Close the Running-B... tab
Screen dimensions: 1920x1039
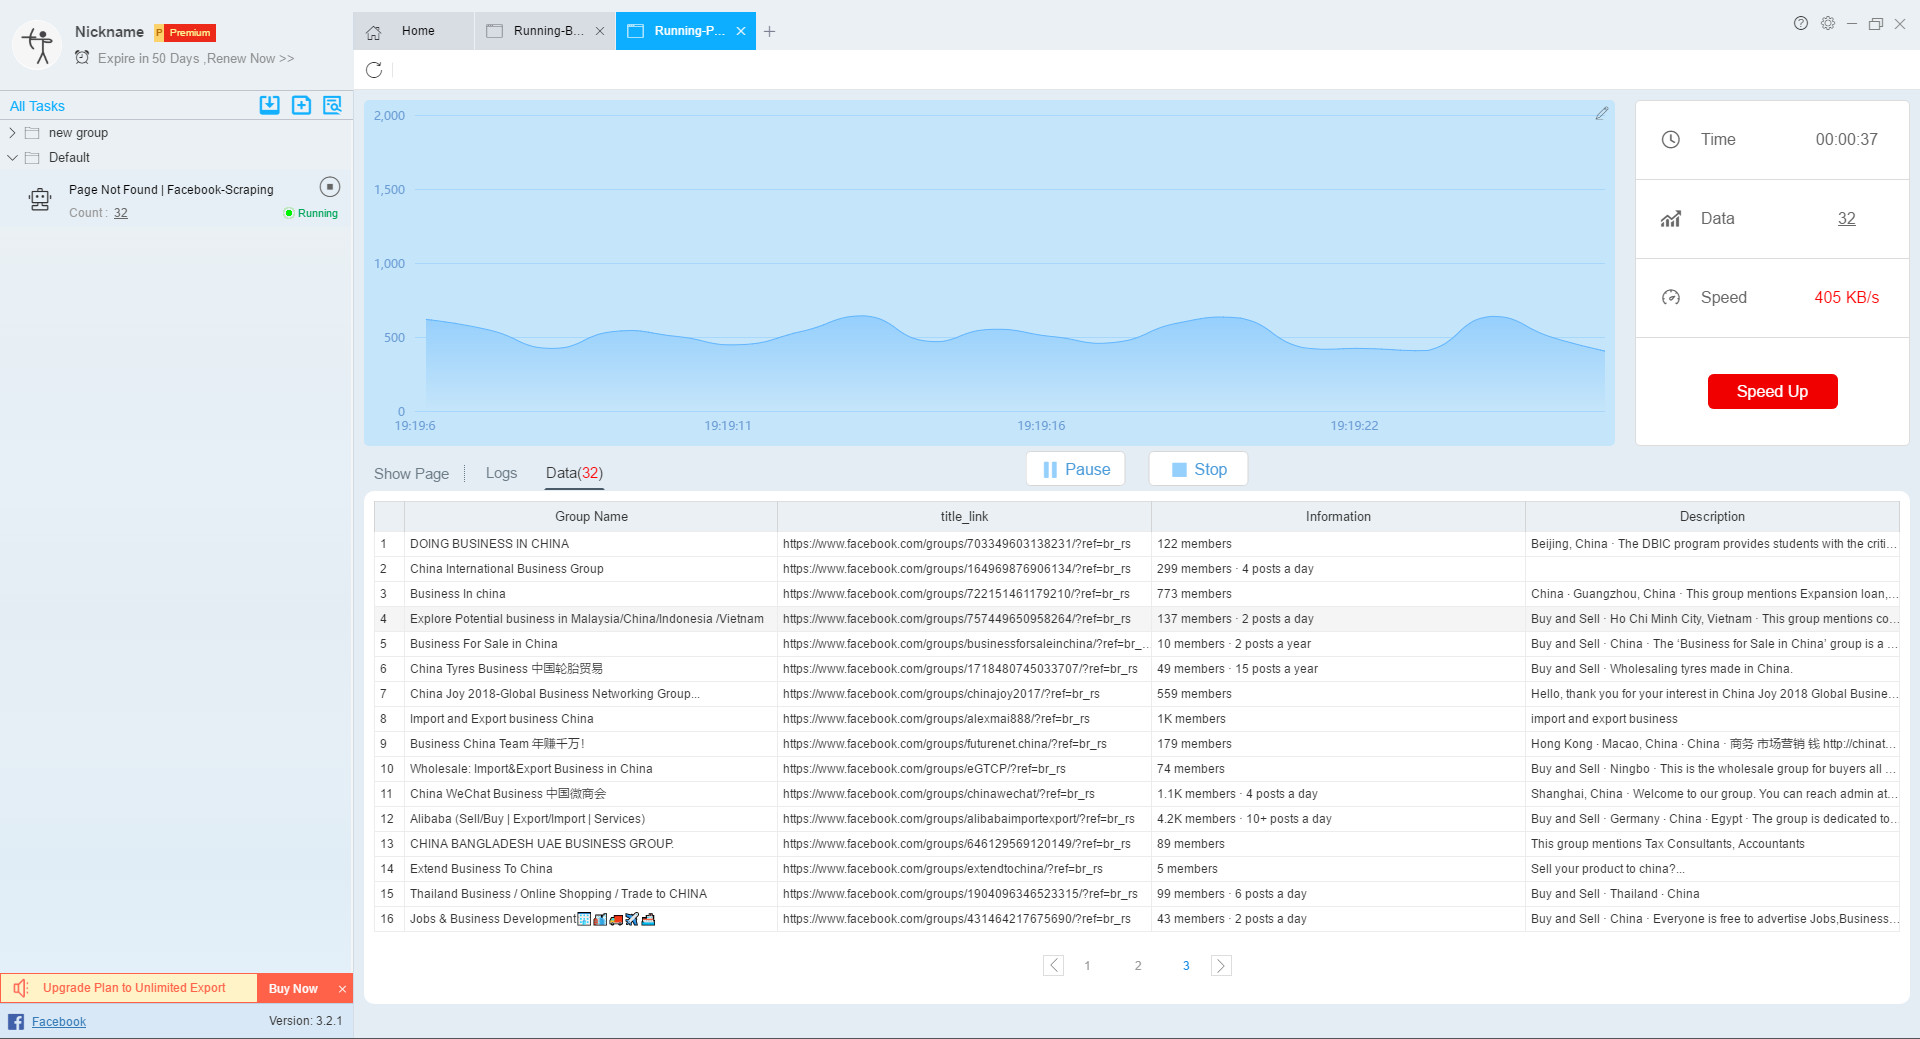click(x=600, y=31)
